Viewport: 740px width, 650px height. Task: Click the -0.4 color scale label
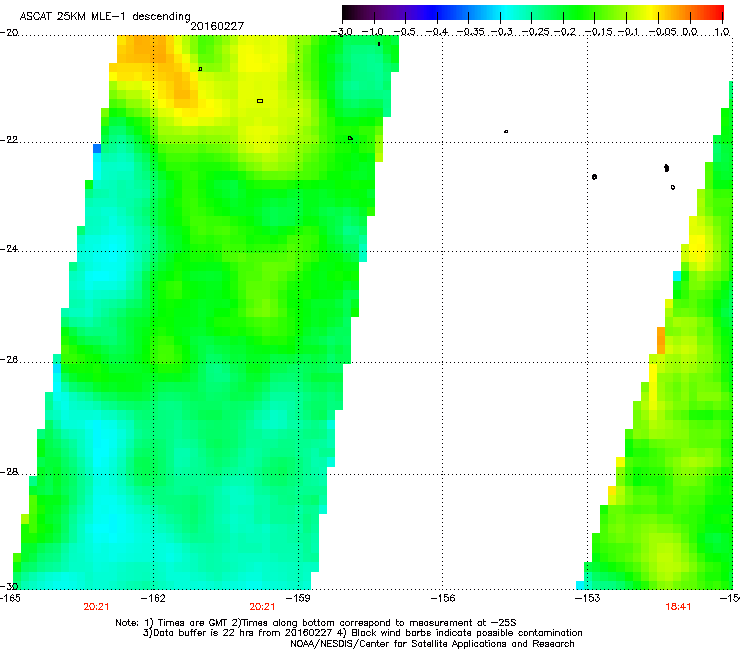[437, 32]
